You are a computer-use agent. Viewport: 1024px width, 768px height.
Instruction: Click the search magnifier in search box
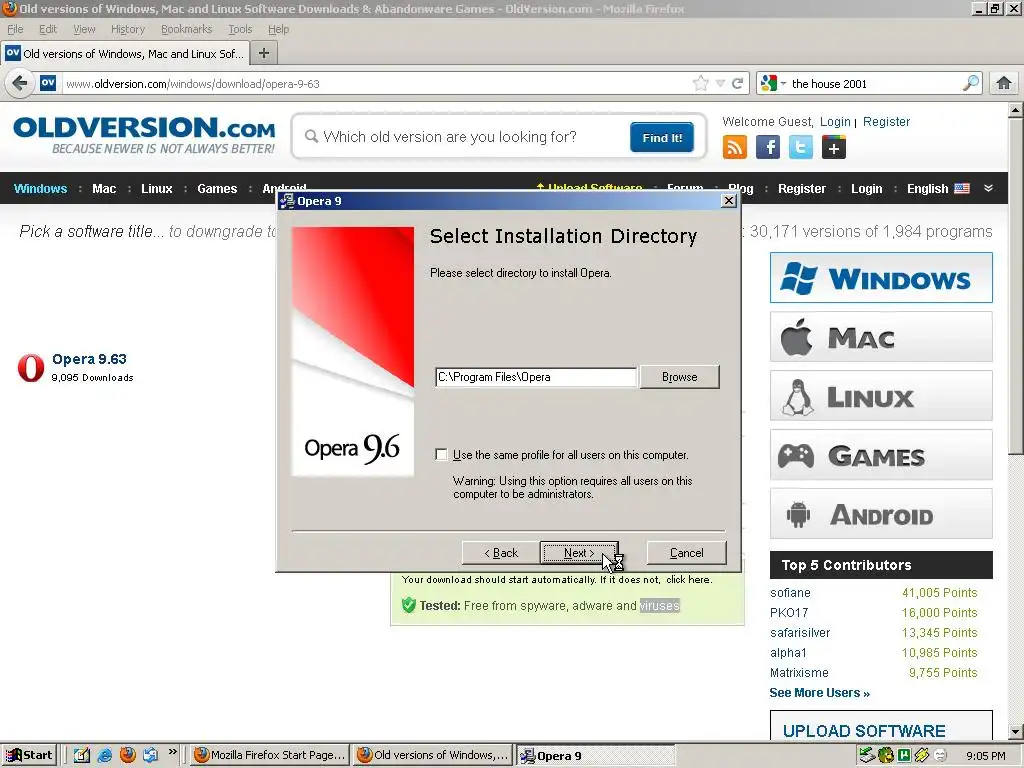click(x=971, y=83)
